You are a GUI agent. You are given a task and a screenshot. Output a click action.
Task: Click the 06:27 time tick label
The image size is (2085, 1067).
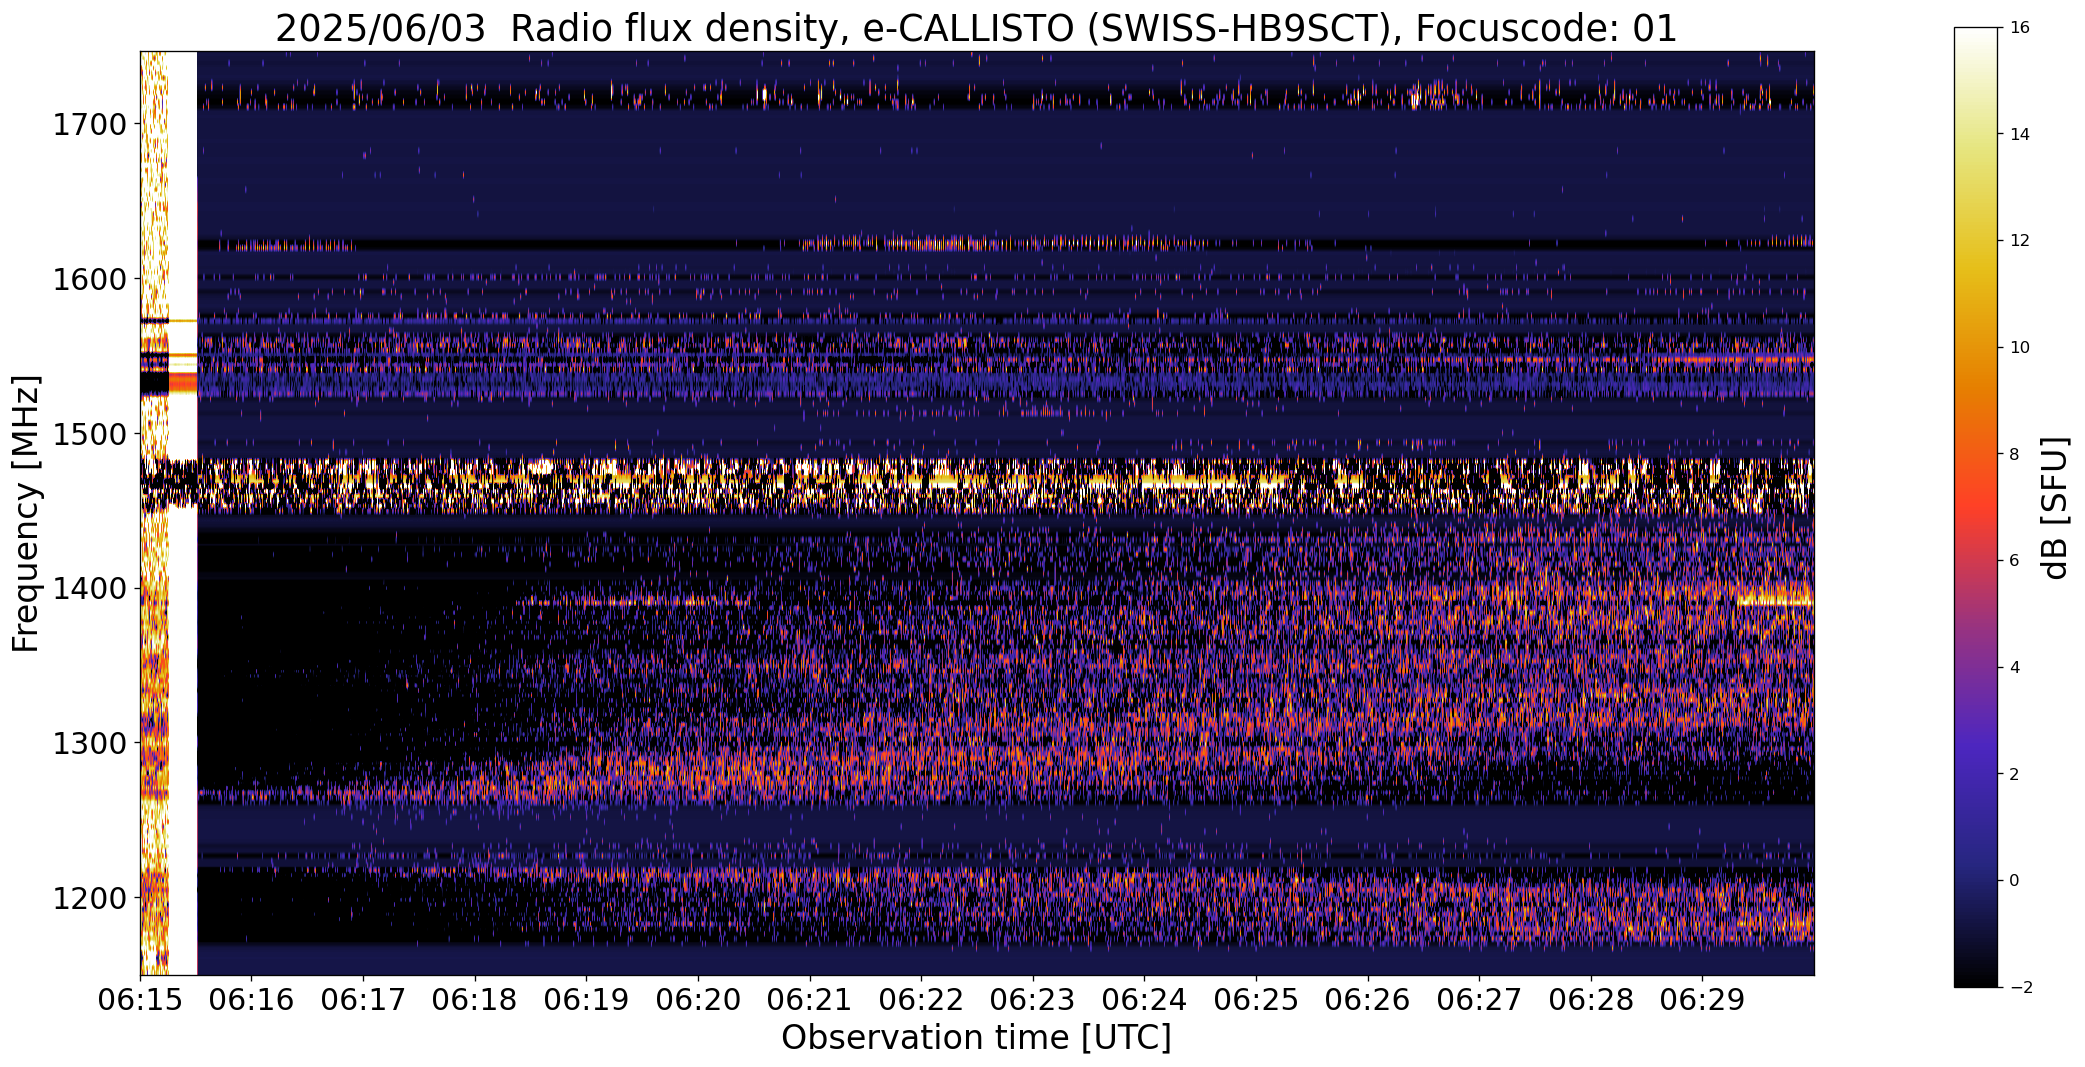[x=1479, y=1000]
